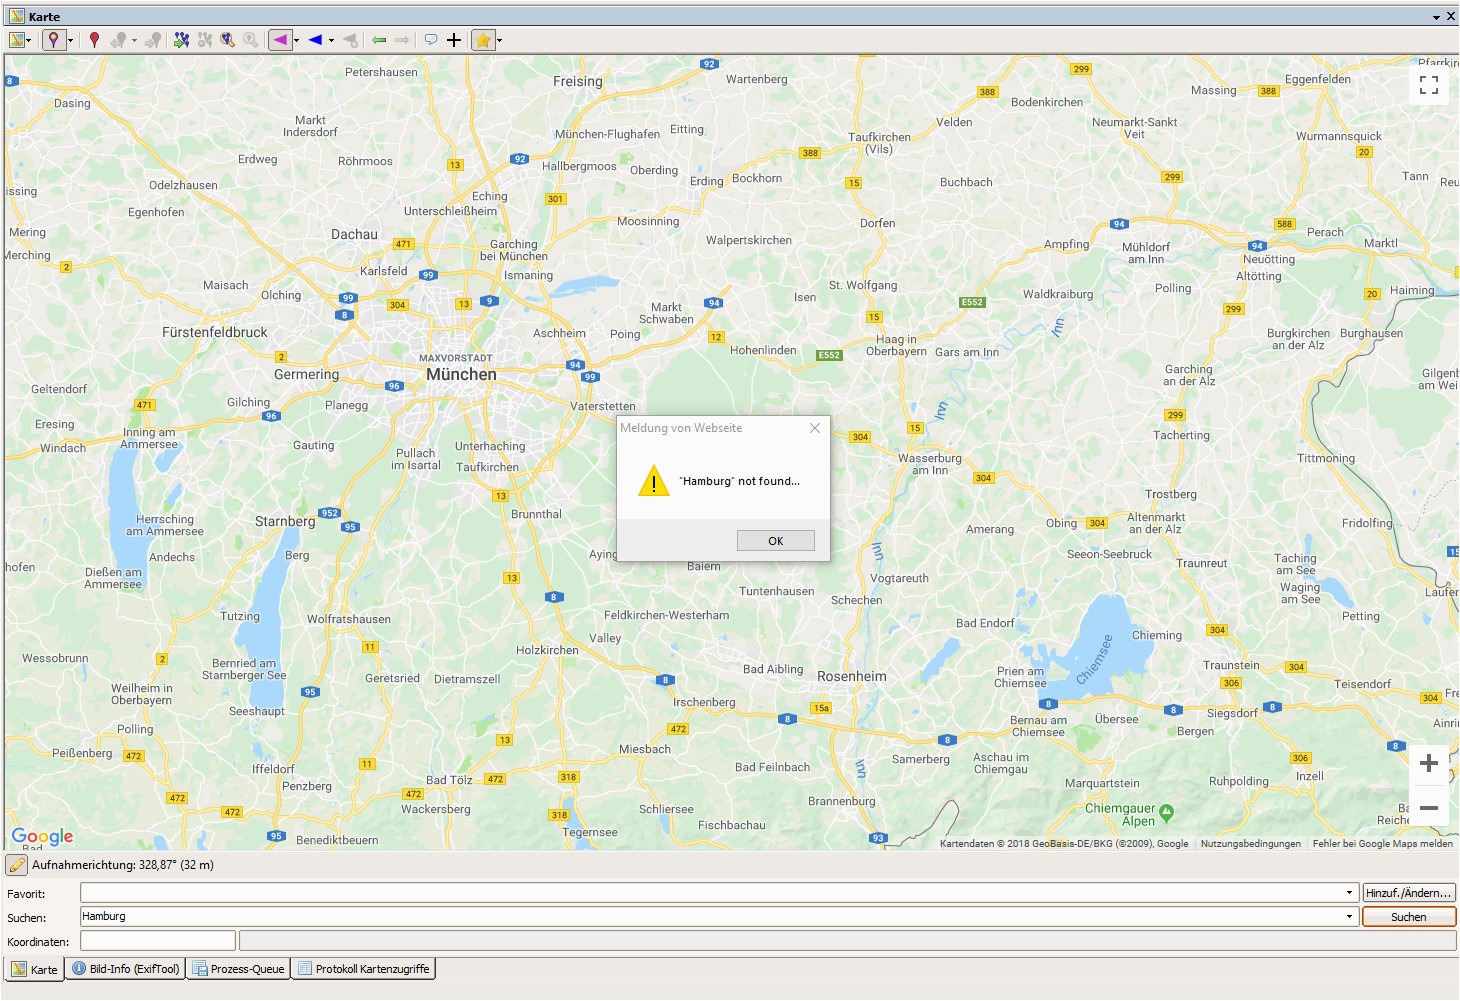1460x1001 pixels.
Task: Click the Karte panel pin dropdown arrow
Action: (x=1436, y=17)
